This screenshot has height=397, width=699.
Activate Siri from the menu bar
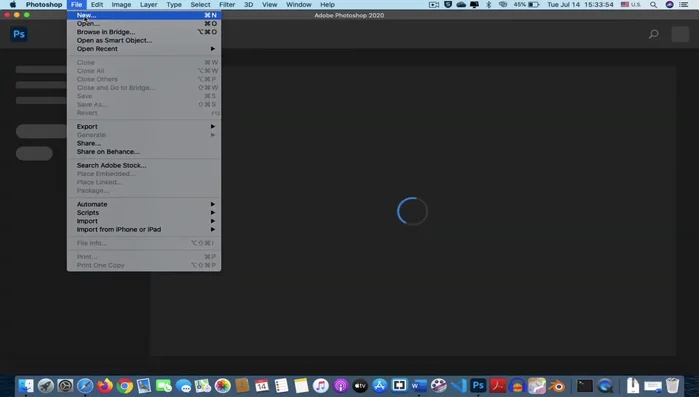pos(670,4)
